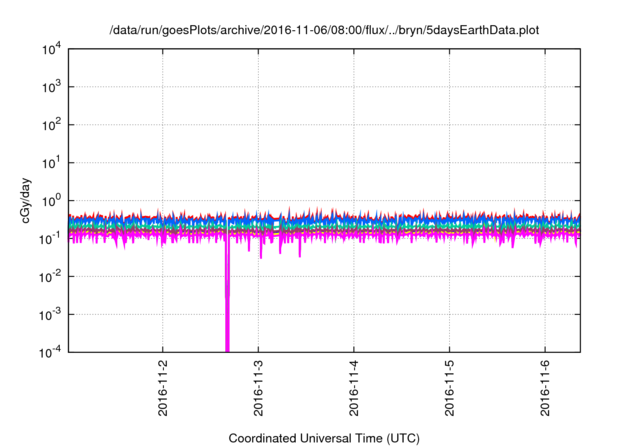640x448 pixels.
Task: Click the 10^-2 y-axis label
Action: pos(50,277)
